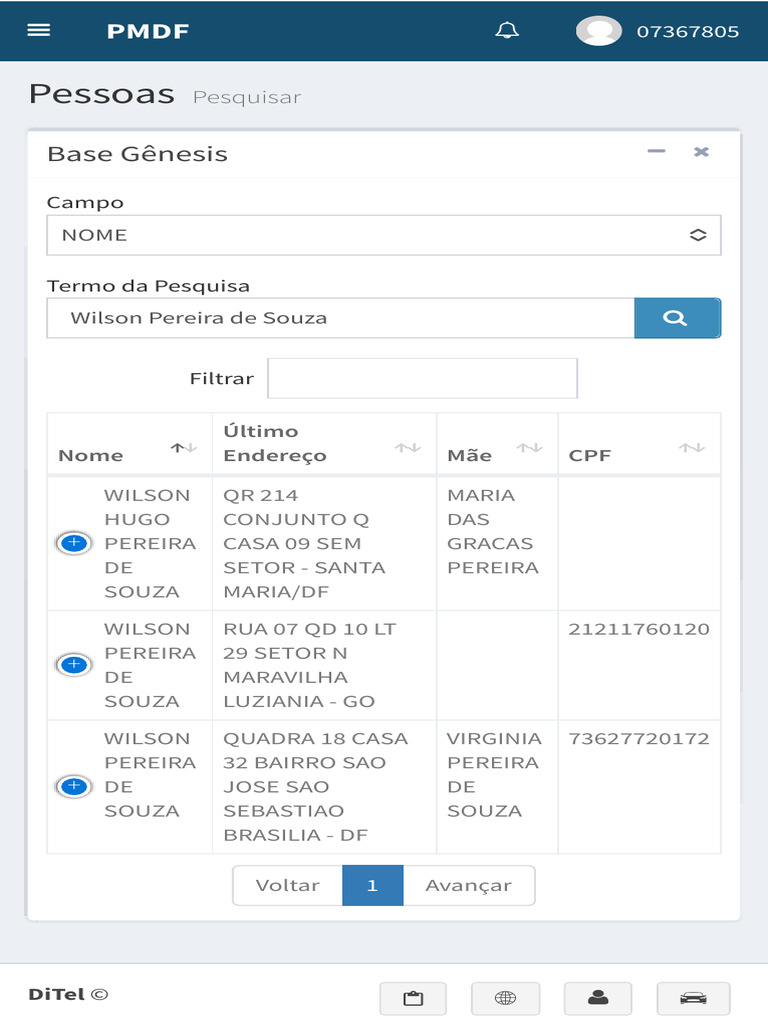Expand the row with CPF 73627720172
Image resolution: width=768 pixels, height=1024 pixels.
[74, 787]
